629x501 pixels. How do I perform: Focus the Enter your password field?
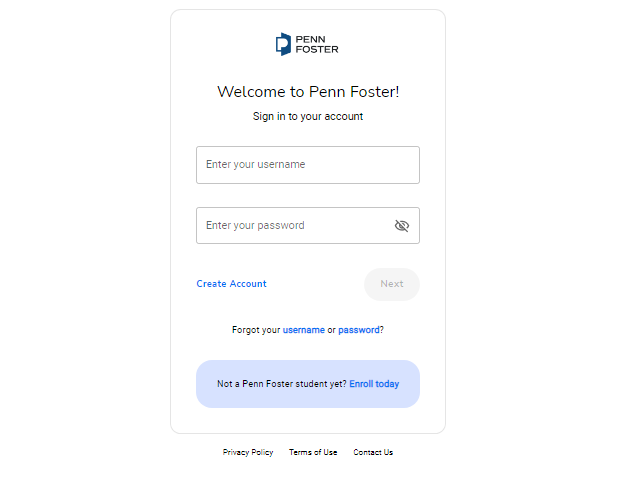tap(308, 225)
